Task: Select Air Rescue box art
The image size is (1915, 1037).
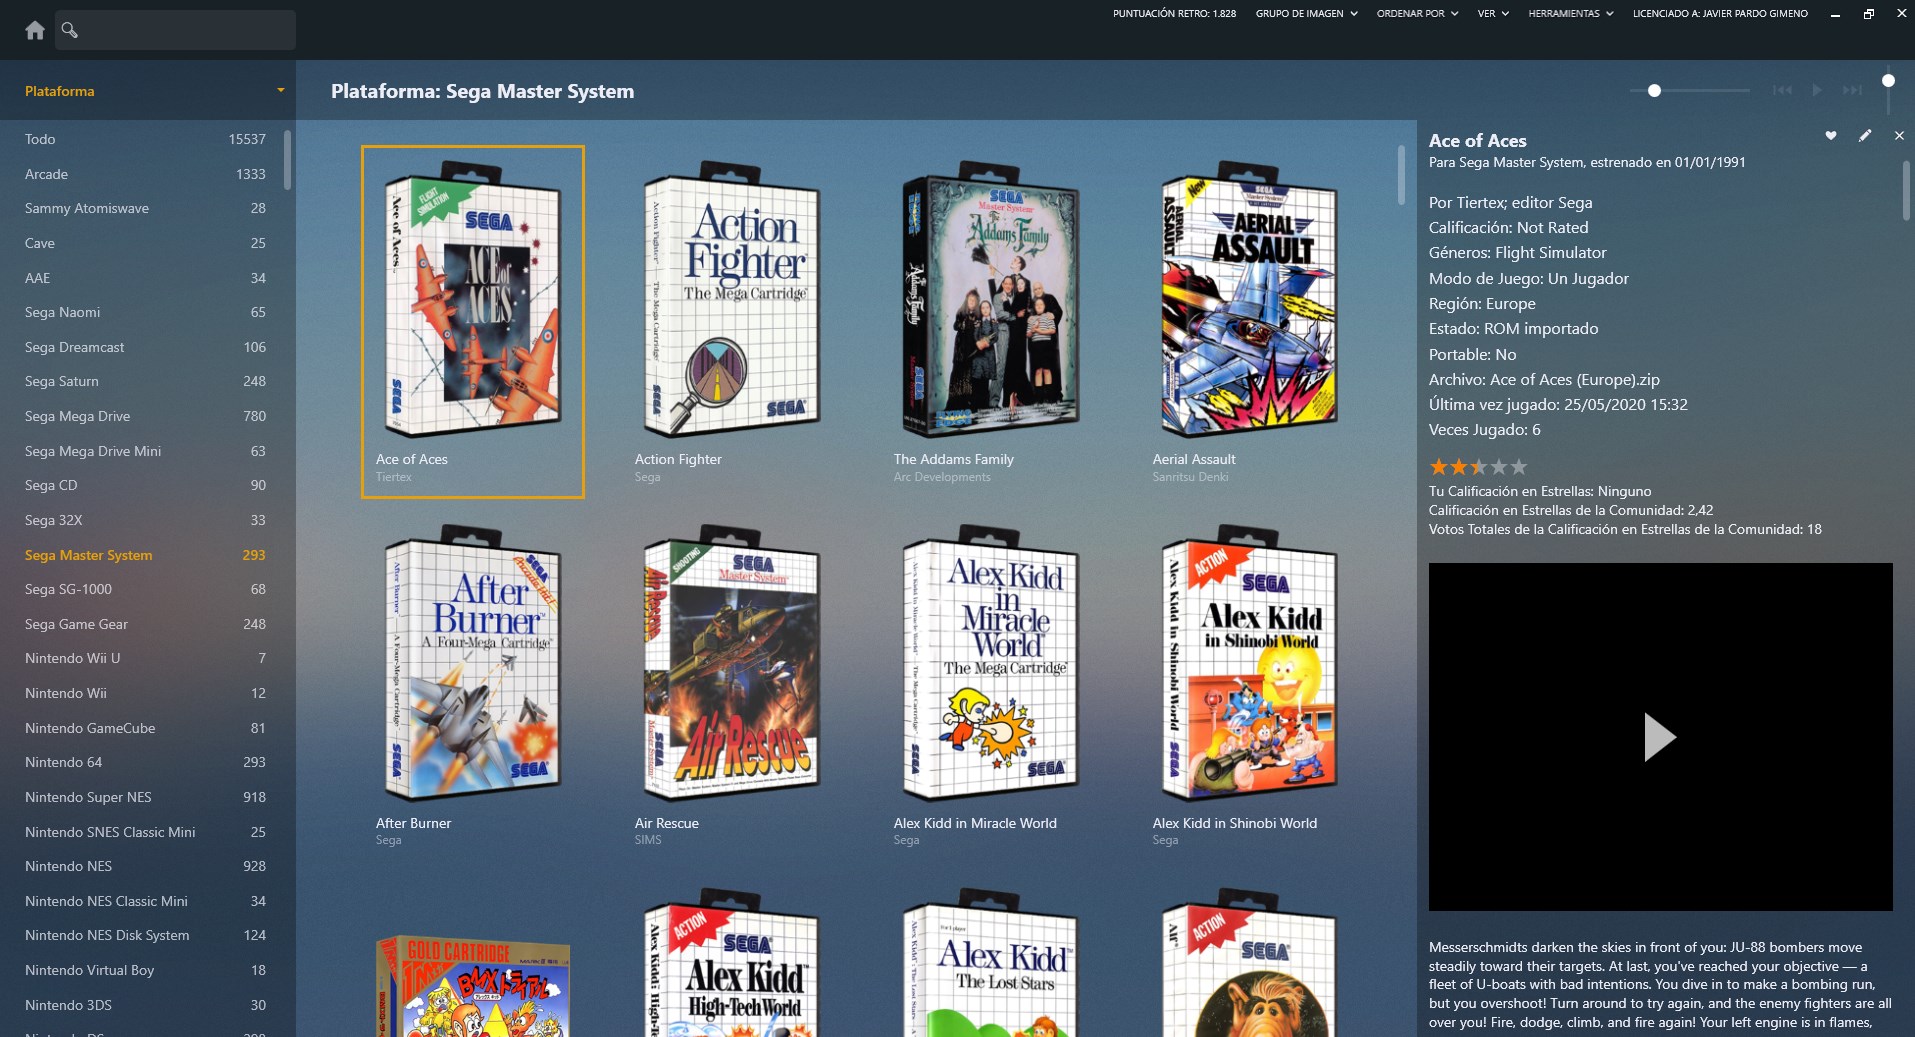Action: click(x=732, y=664)
